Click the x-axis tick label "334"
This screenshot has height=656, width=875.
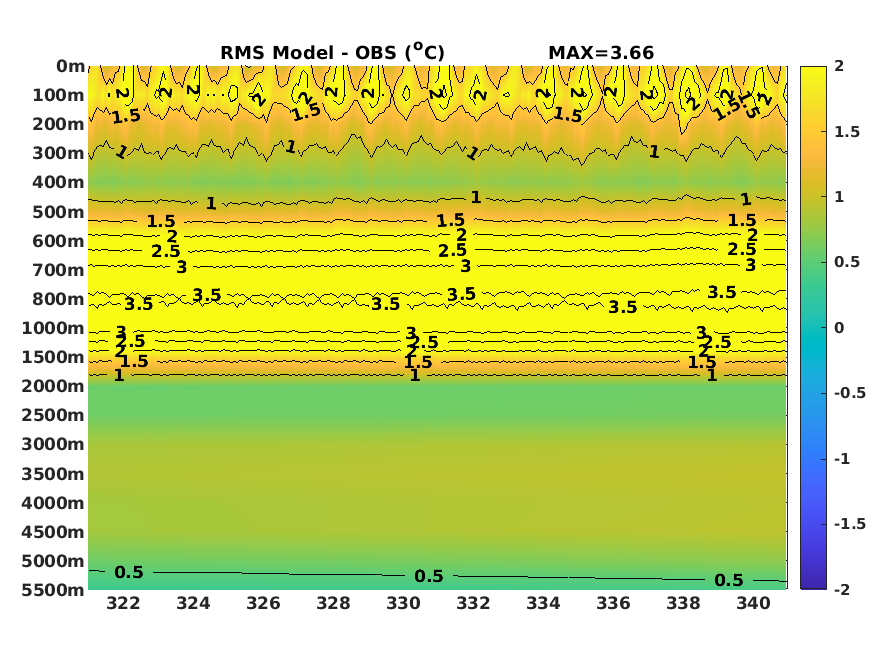[x=544, y=604]
